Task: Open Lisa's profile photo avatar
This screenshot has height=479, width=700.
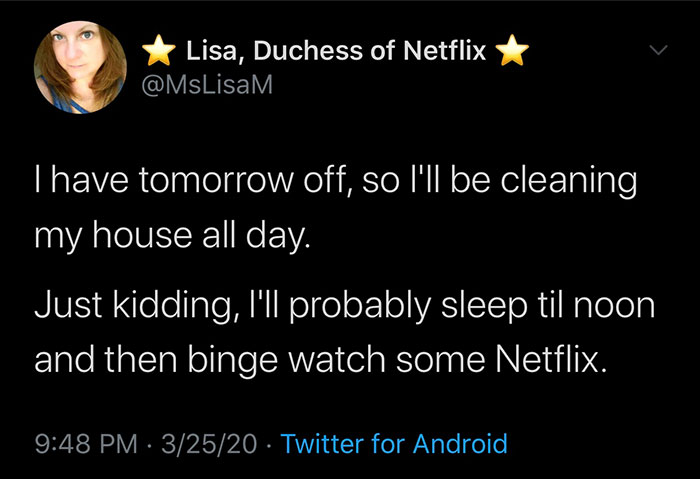Action: (x=80, y=67)
